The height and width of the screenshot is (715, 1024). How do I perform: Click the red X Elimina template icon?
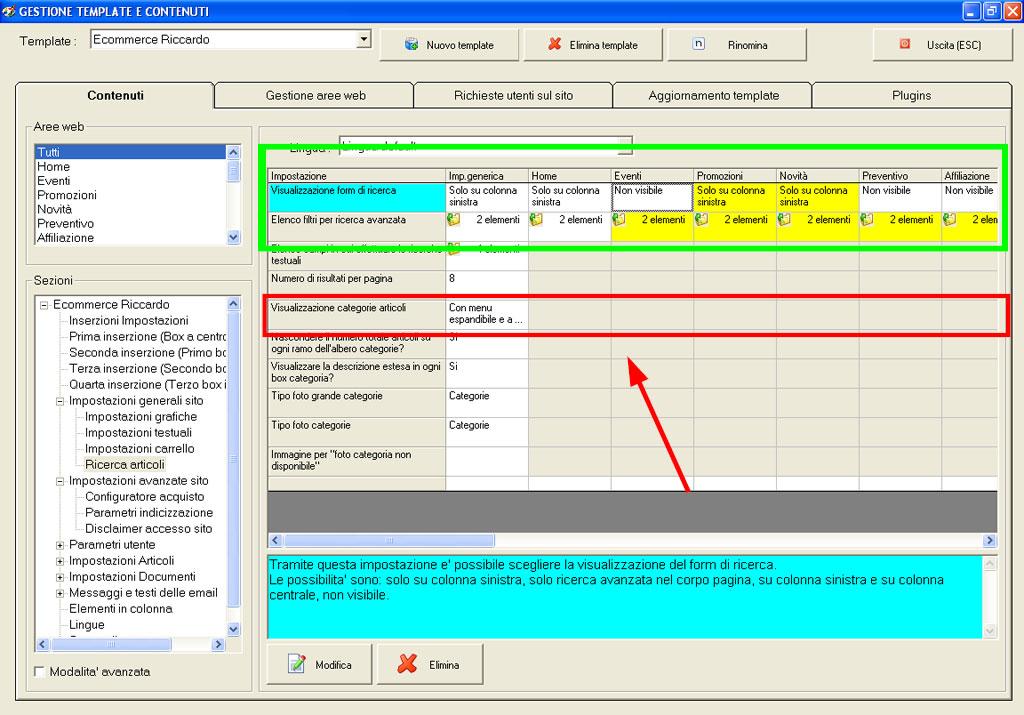click(x=554, y=44)
